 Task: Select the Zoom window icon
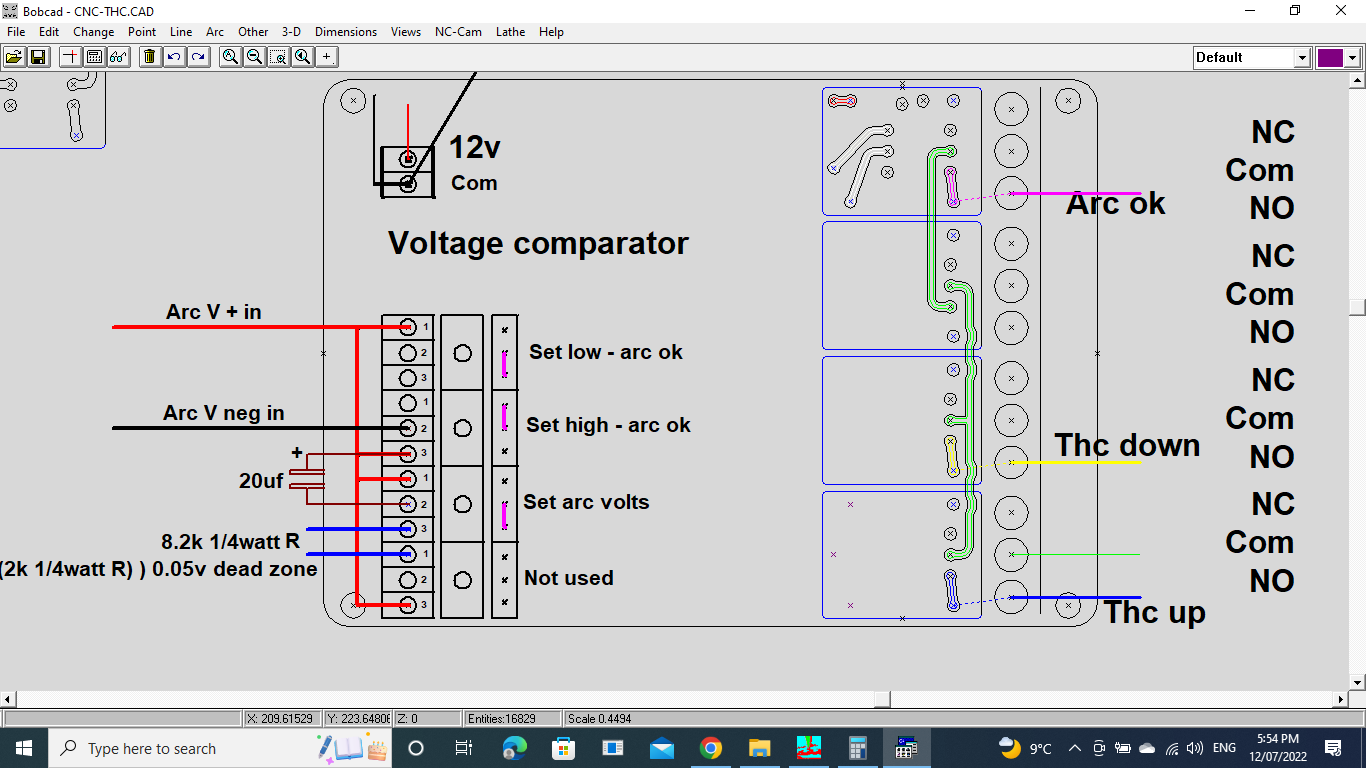[278, 57]
